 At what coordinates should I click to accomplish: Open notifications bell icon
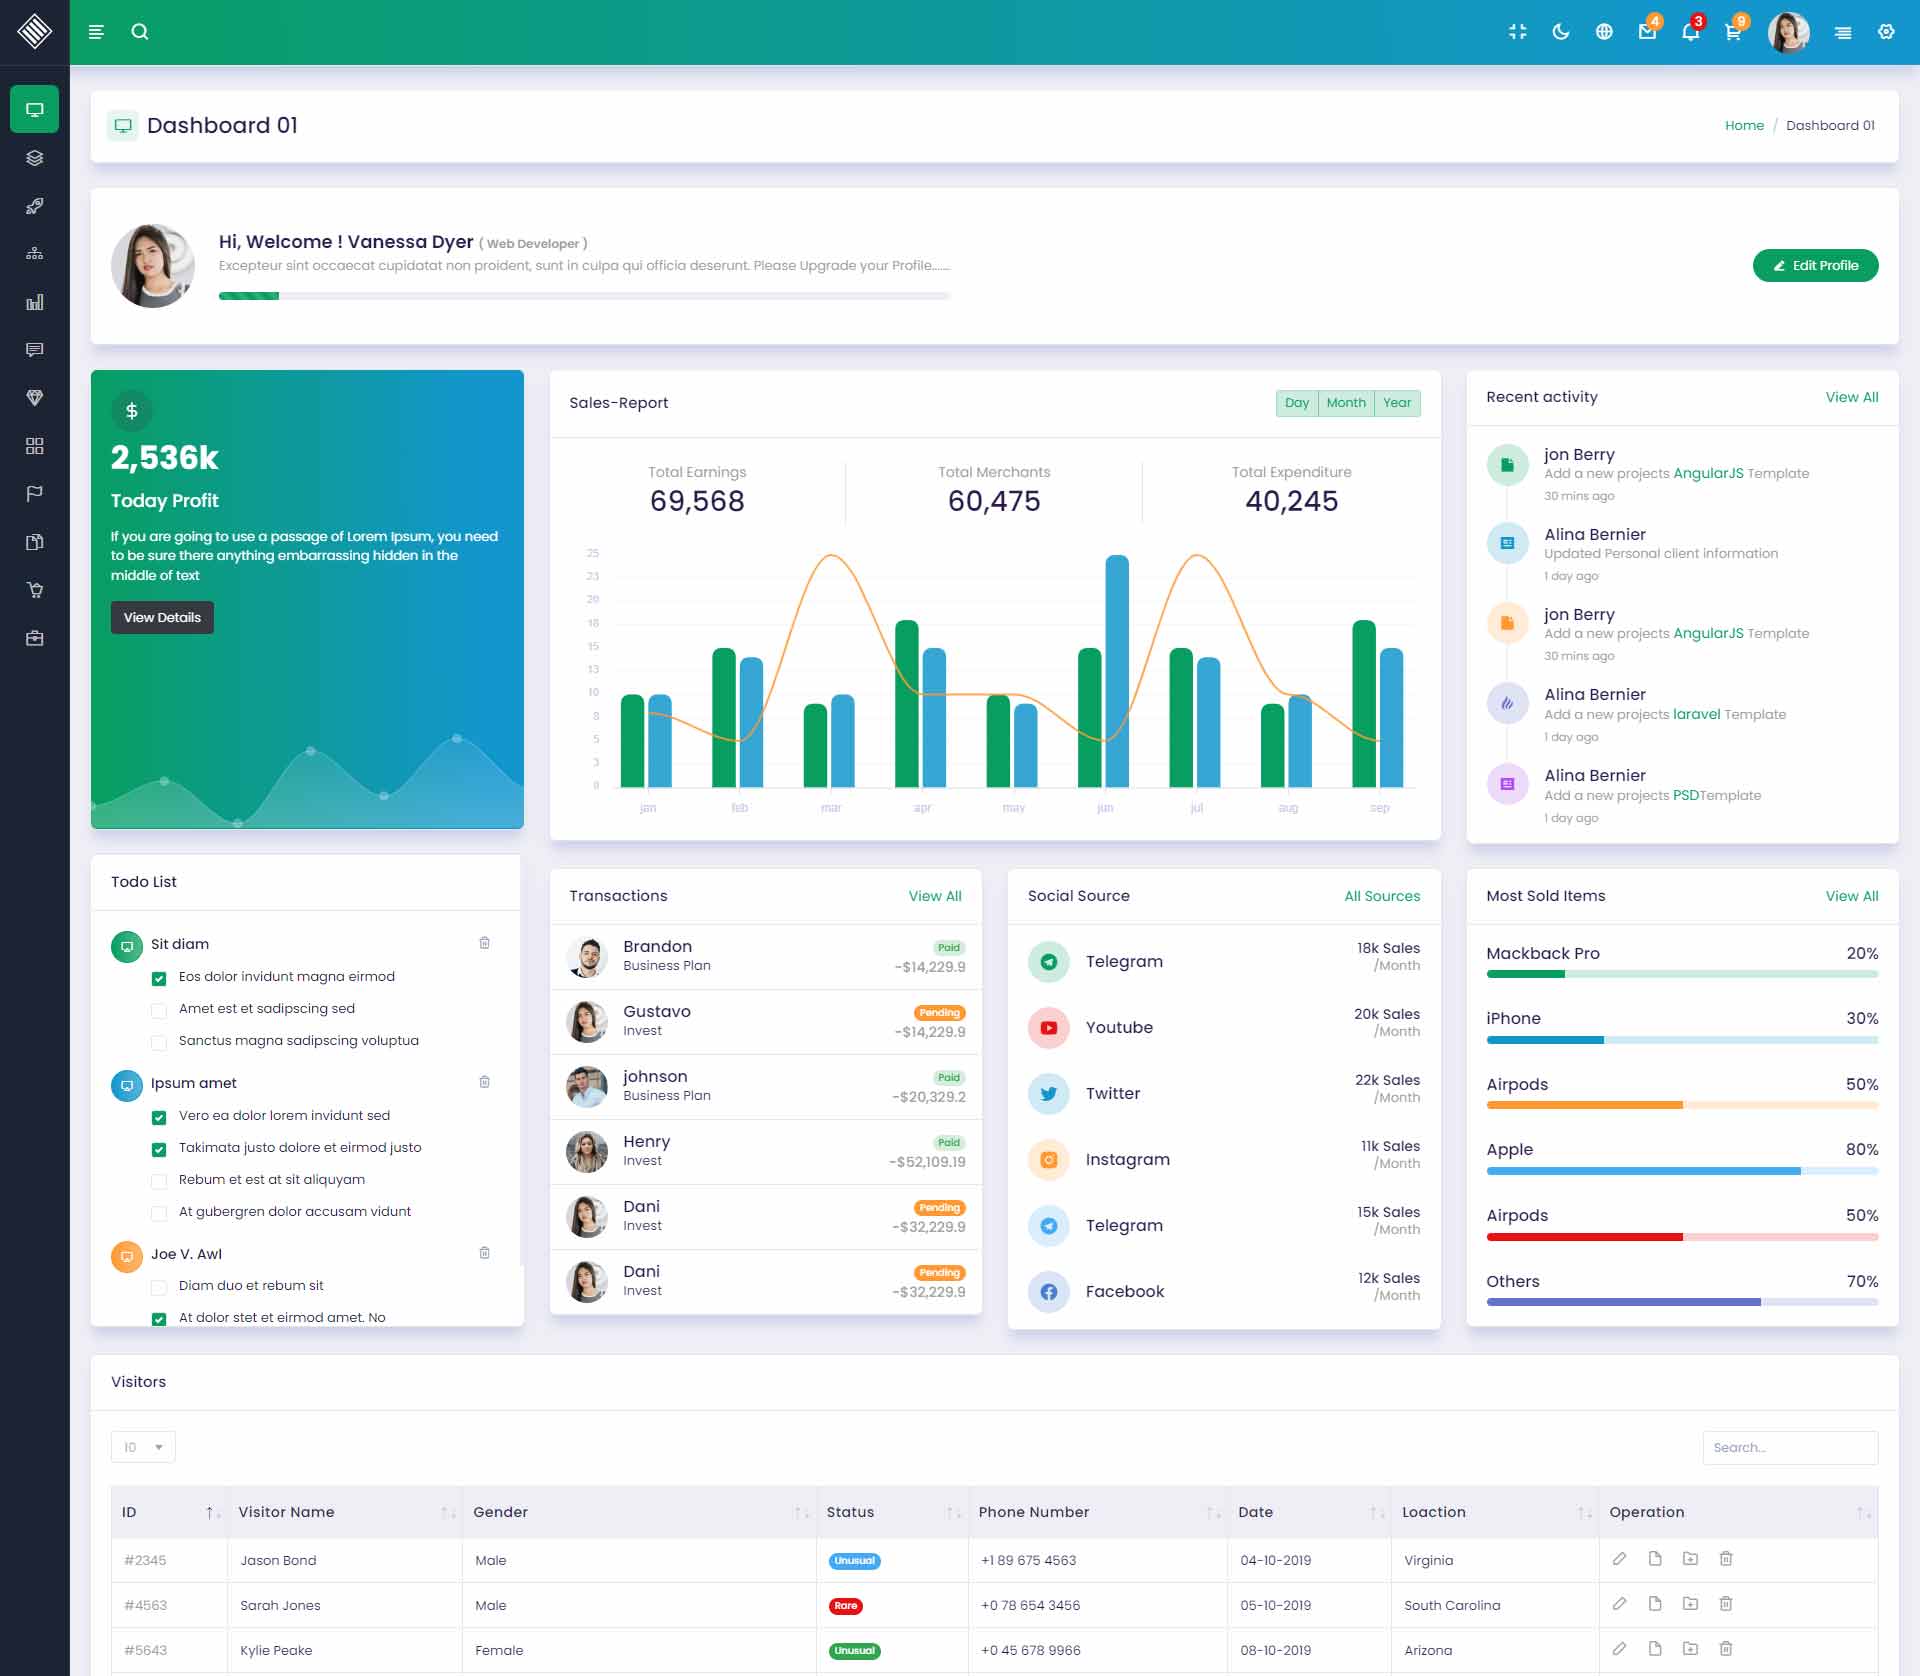pyautogui.click(x=1690, y=32)
